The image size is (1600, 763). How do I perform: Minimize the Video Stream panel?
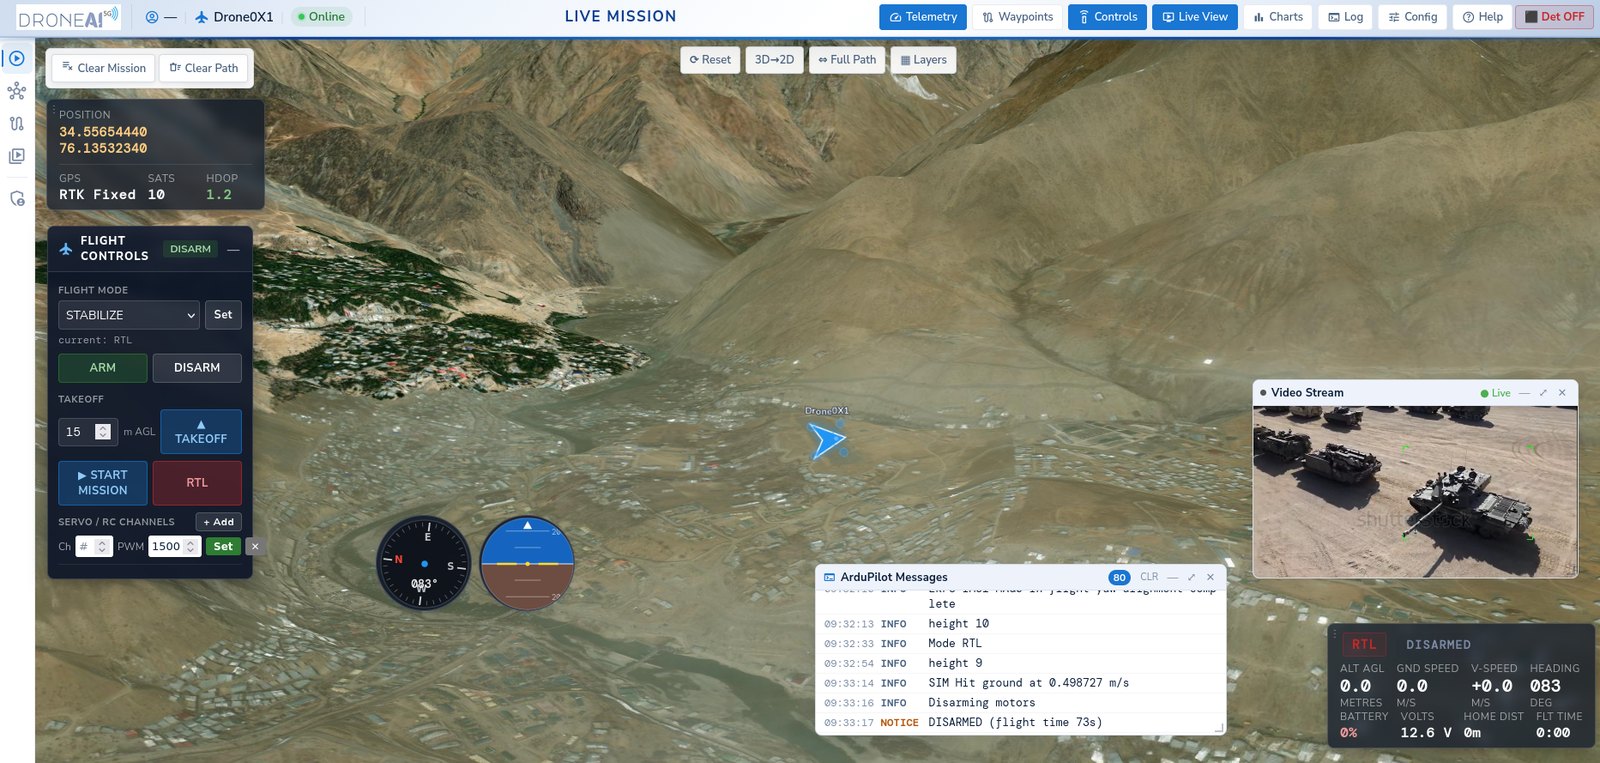tap(1524, 393)
